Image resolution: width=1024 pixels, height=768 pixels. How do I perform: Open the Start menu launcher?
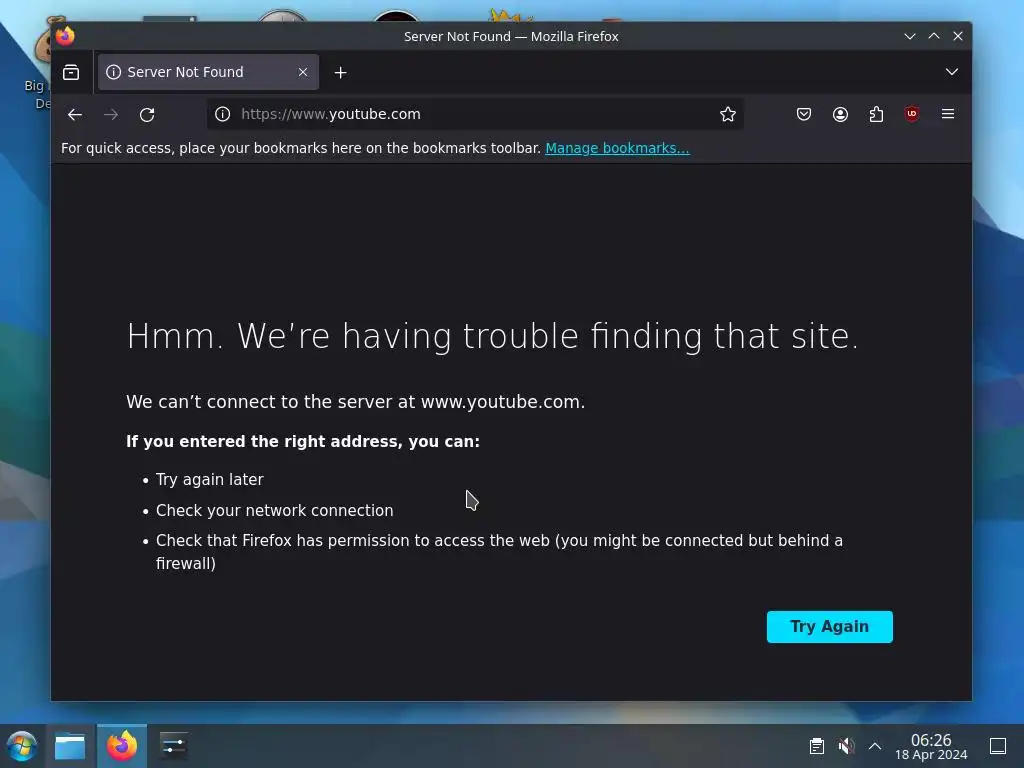(22, 746)
